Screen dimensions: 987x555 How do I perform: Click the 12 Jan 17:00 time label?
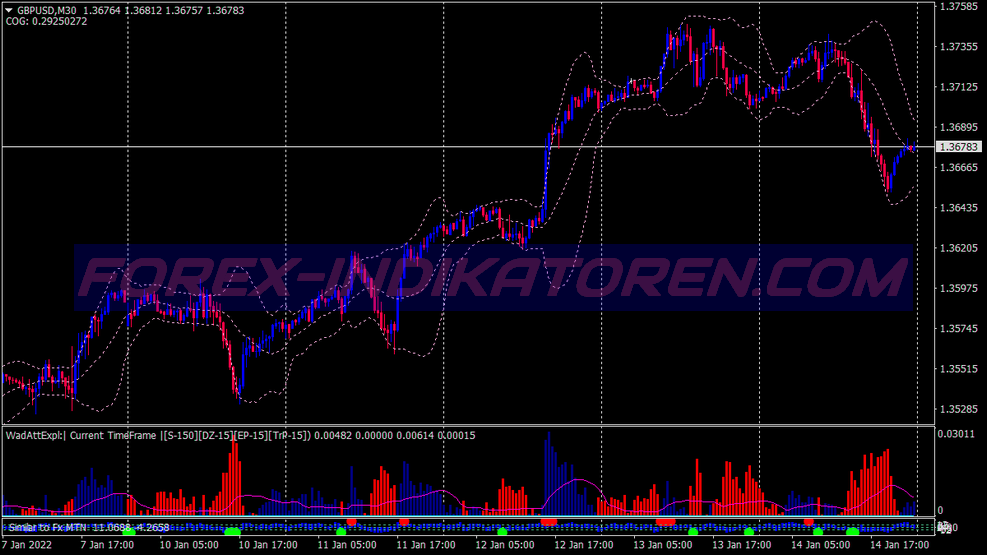(x=584, y=545)
